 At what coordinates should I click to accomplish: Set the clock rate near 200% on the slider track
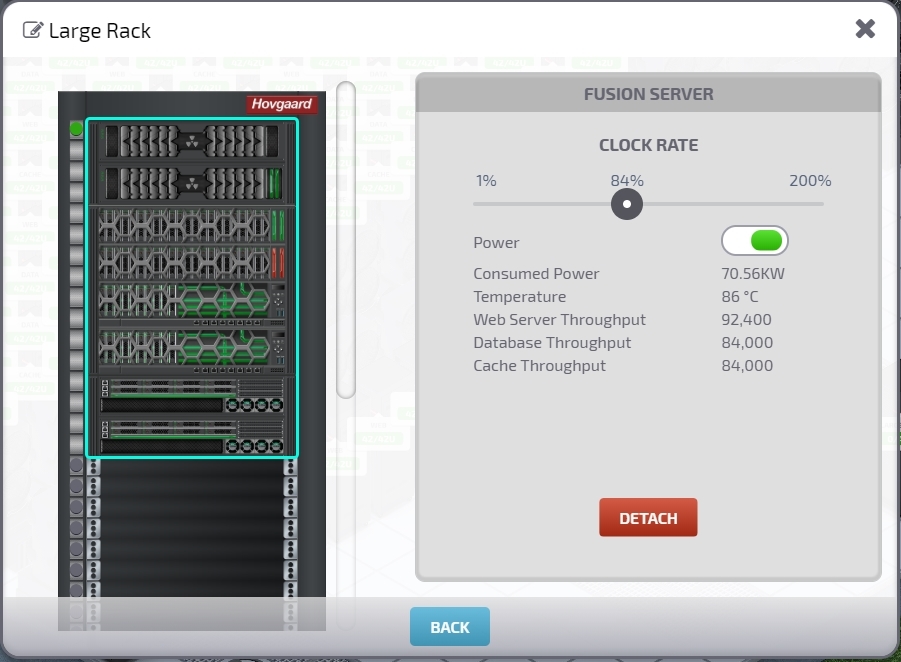tap(821, 204)
